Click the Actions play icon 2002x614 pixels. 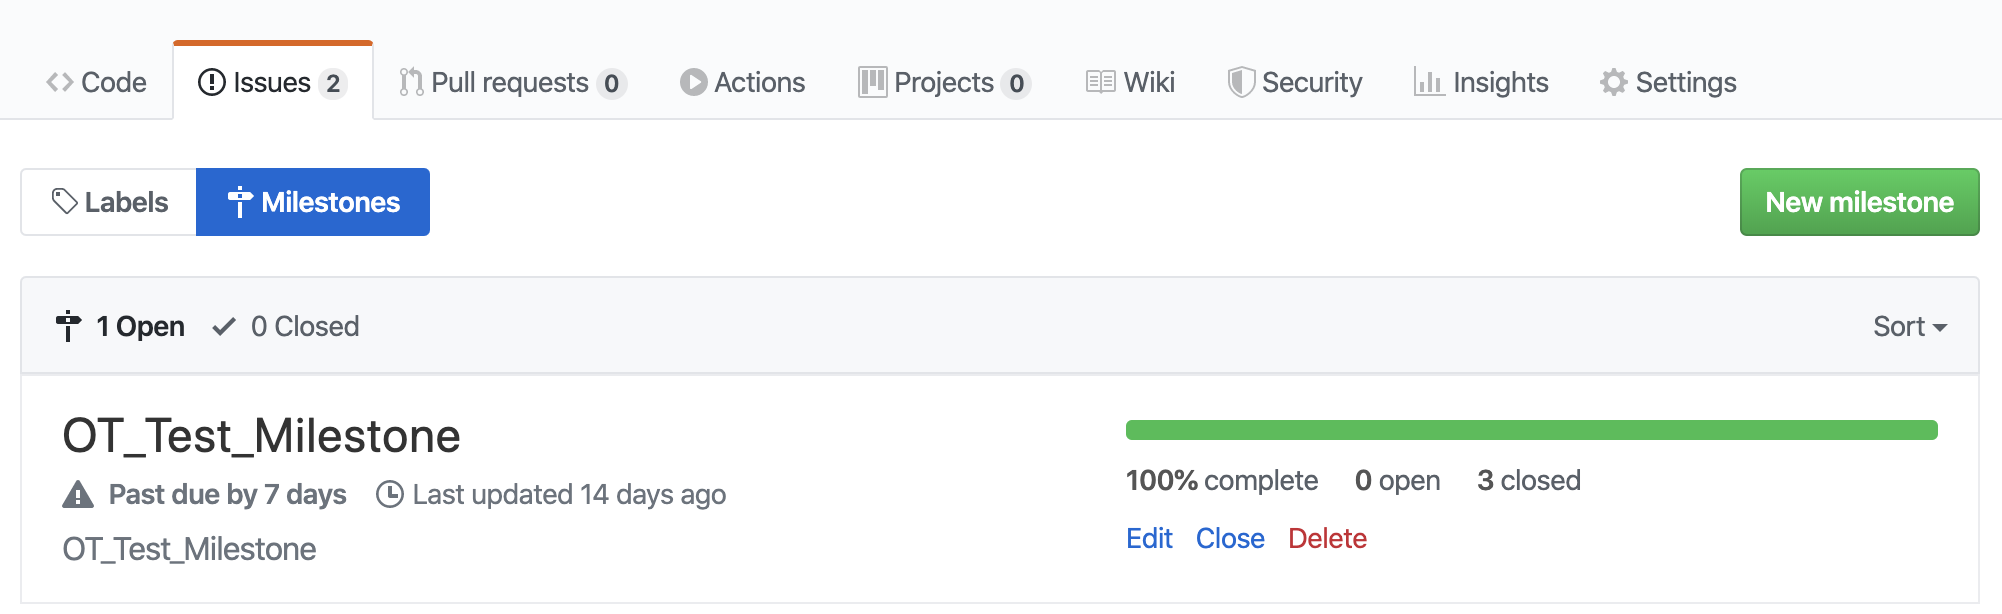pyautogui.click(x=693, y=82)
